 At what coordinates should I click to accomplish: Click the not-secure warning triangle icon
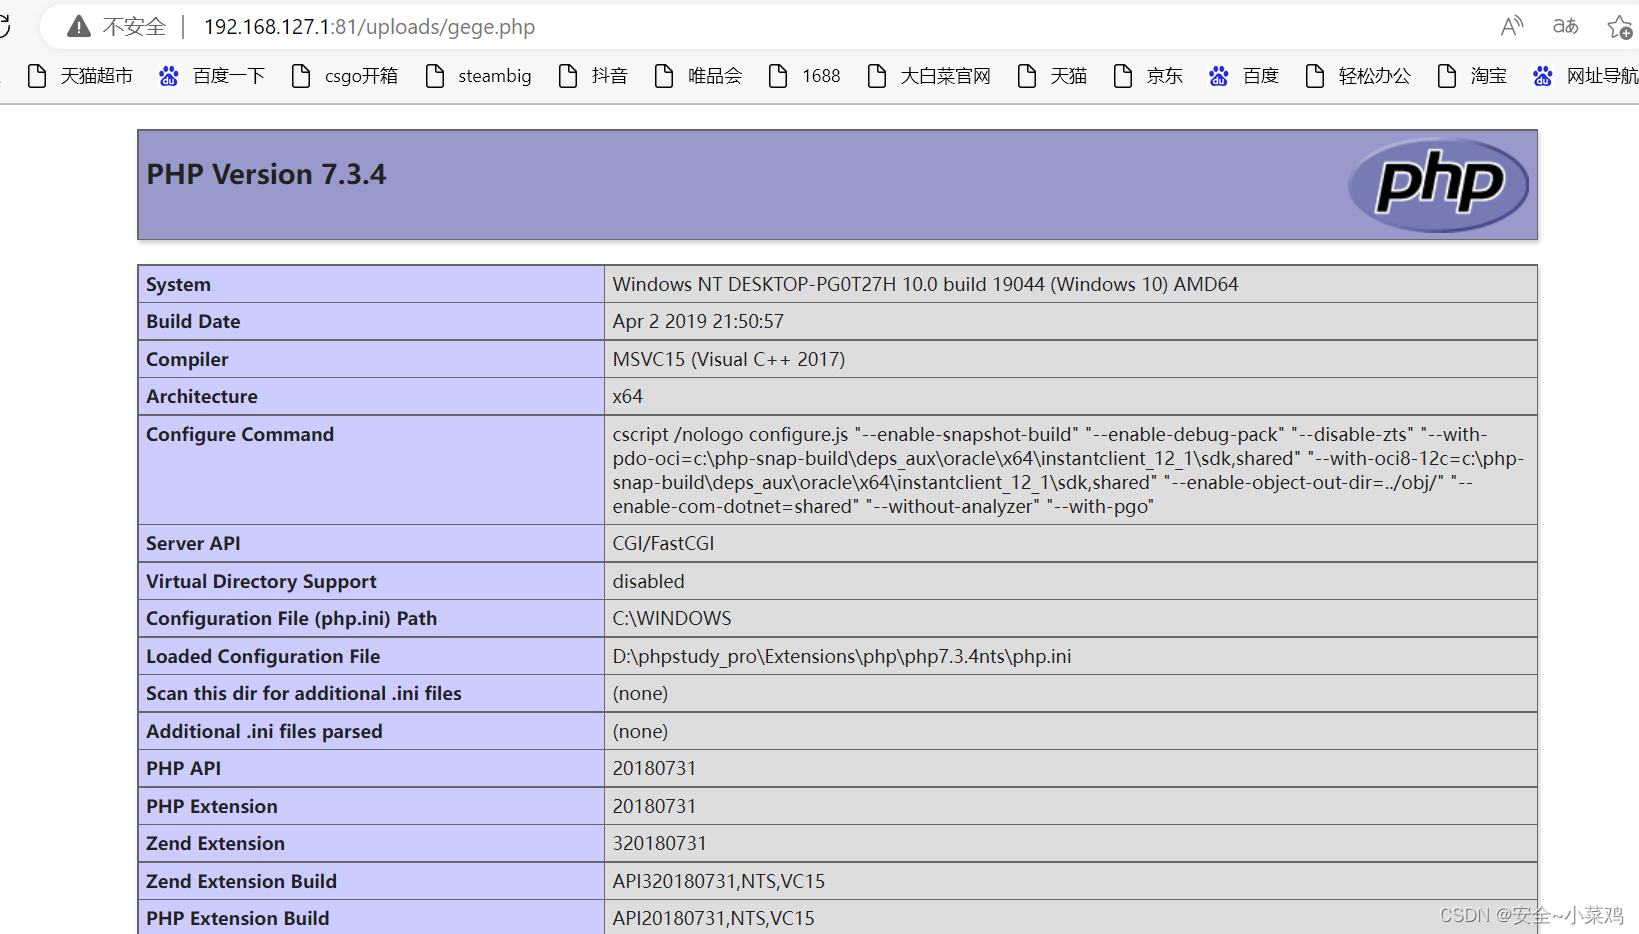(79, 27)
